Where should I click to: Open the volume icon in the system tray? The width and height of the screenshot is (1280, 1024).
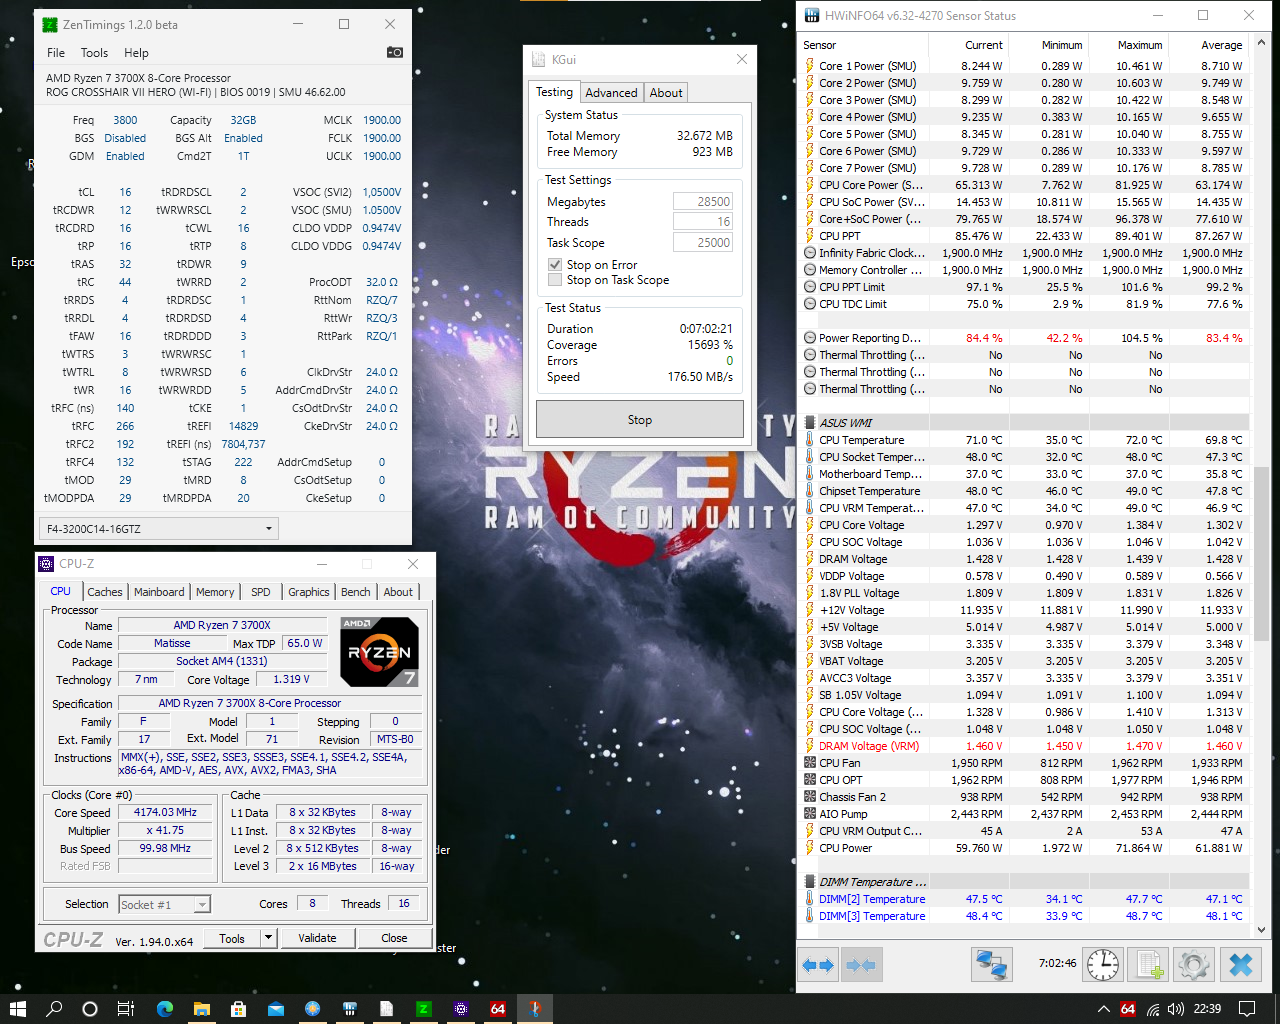pyautogui.click(x=1177, y=1010)
